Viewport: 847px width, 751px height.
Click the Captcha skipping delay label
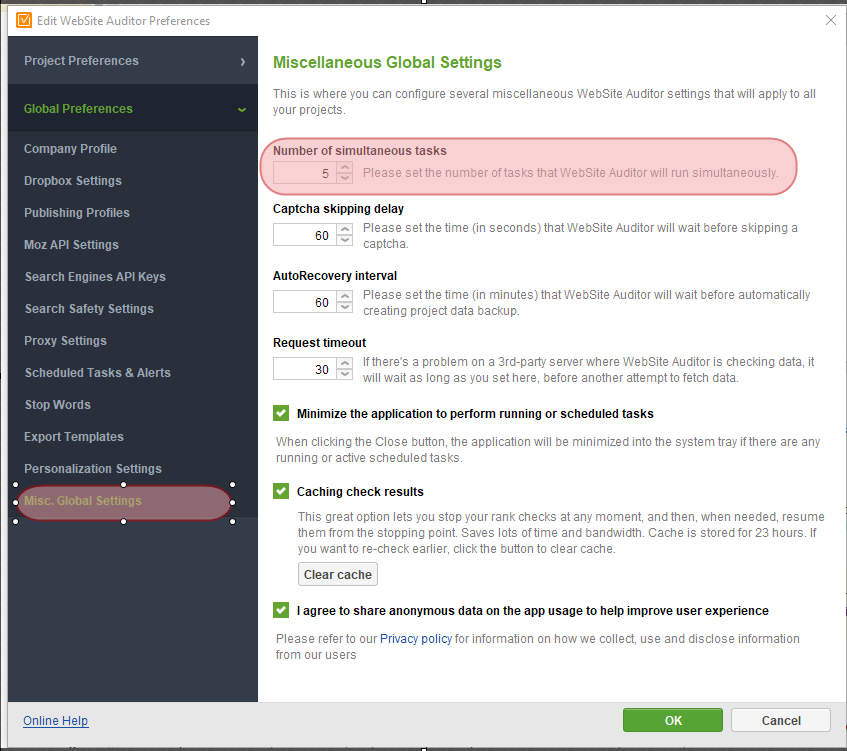[x=338, y=209]
